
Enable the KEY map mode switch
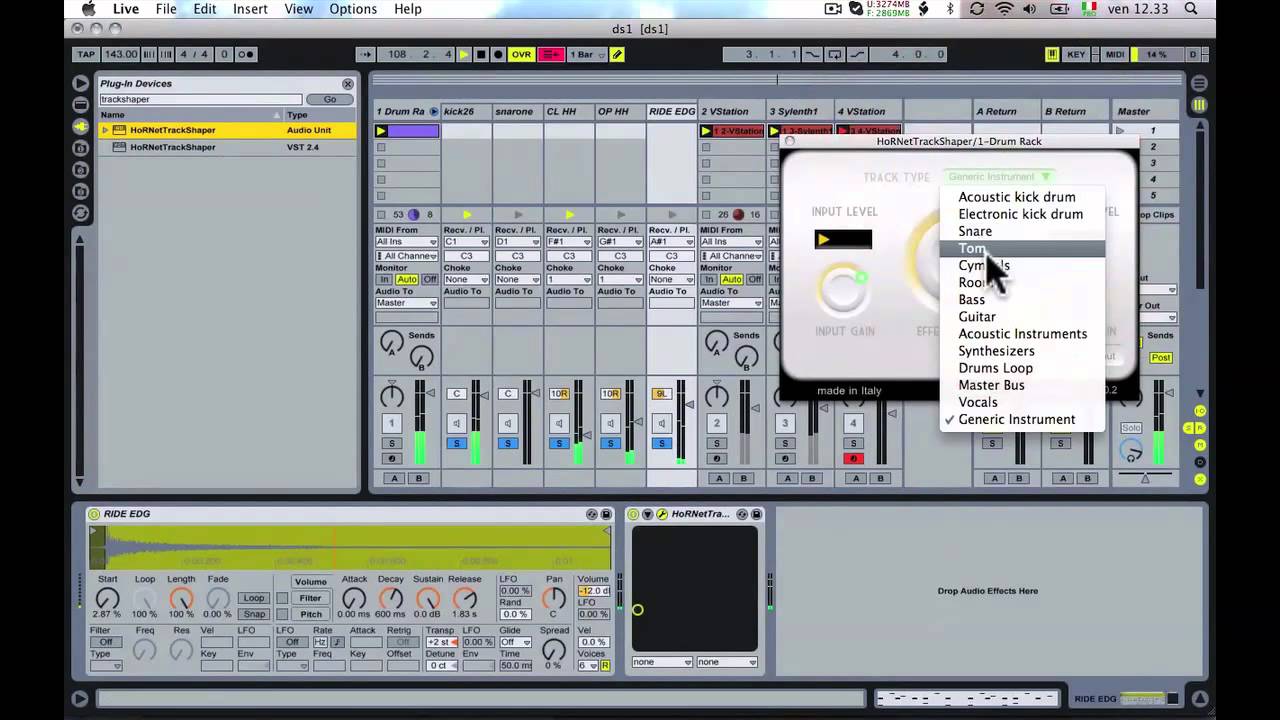[x=1076, y=54]
